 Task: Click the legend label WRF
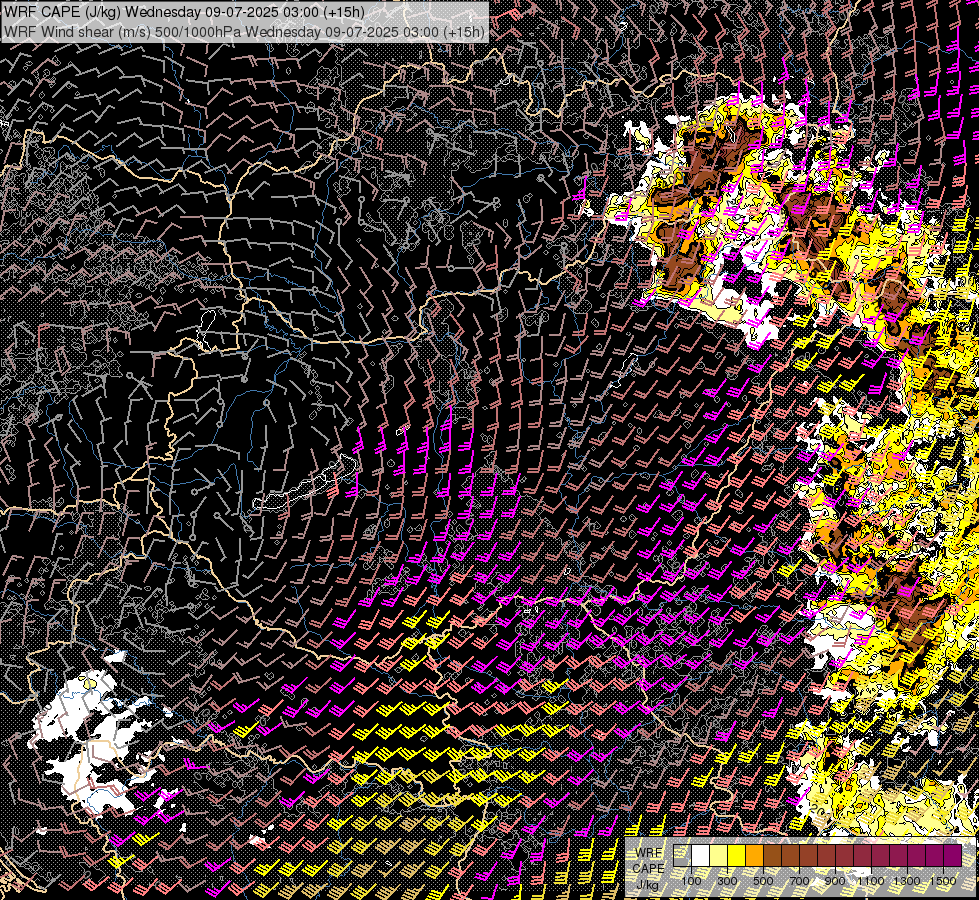pos(649,853)
